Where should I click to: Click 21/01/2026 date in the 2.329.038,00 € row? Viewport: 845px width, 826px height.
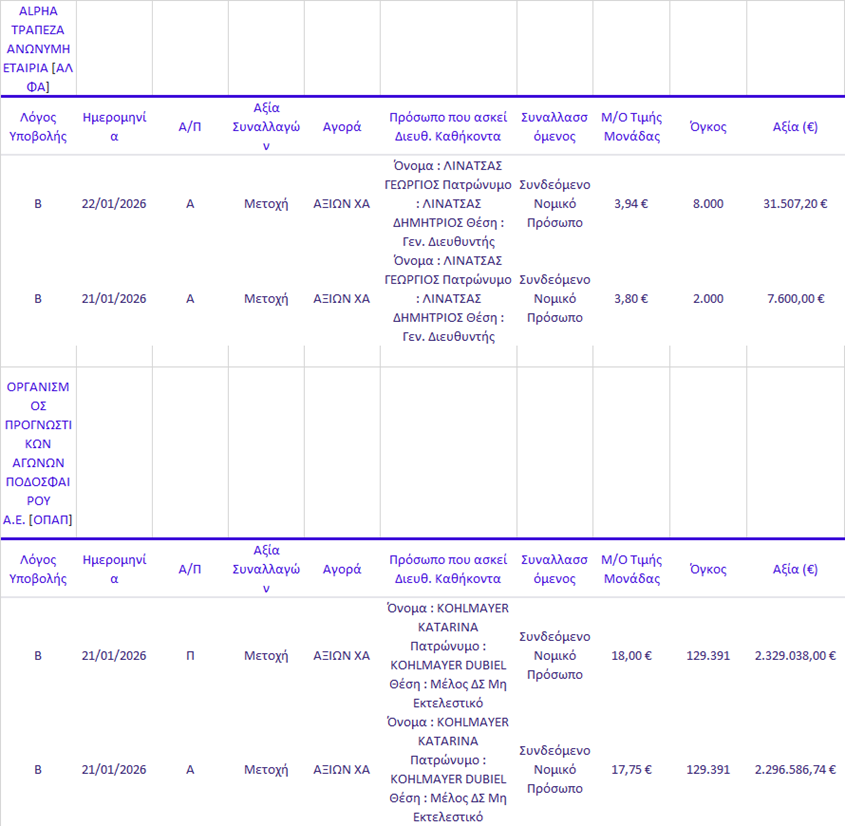coord(114,656)
